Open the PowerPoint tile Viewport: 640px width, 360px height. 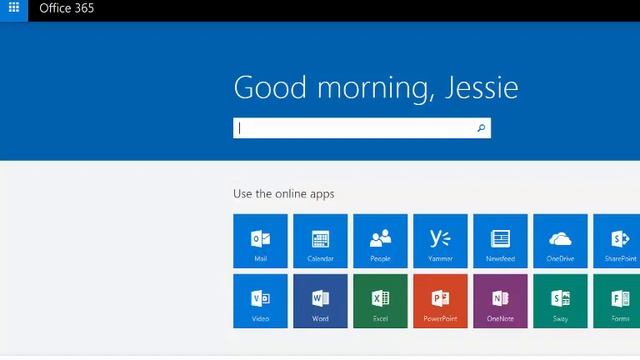[x=440, y=301]
